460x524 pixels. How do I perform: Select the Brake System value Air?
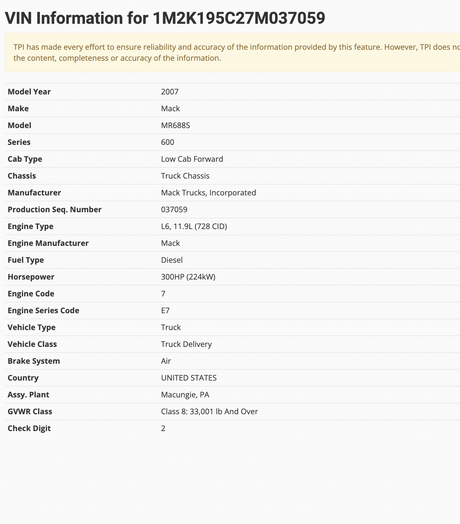(165, 361)
